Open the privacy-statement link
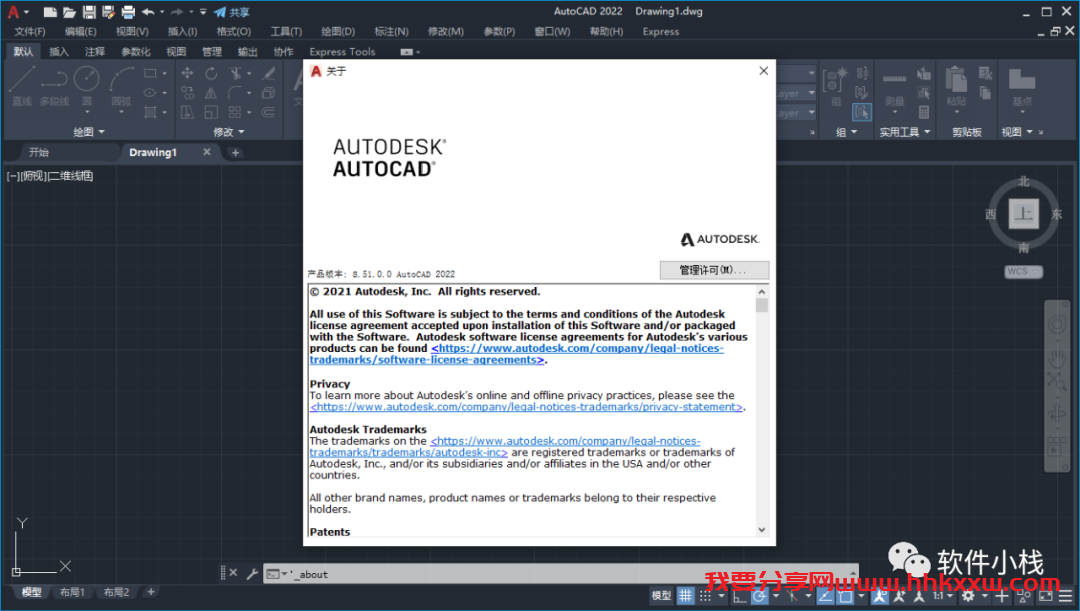This screenshot has width=1080, height=611. point(526,407)
